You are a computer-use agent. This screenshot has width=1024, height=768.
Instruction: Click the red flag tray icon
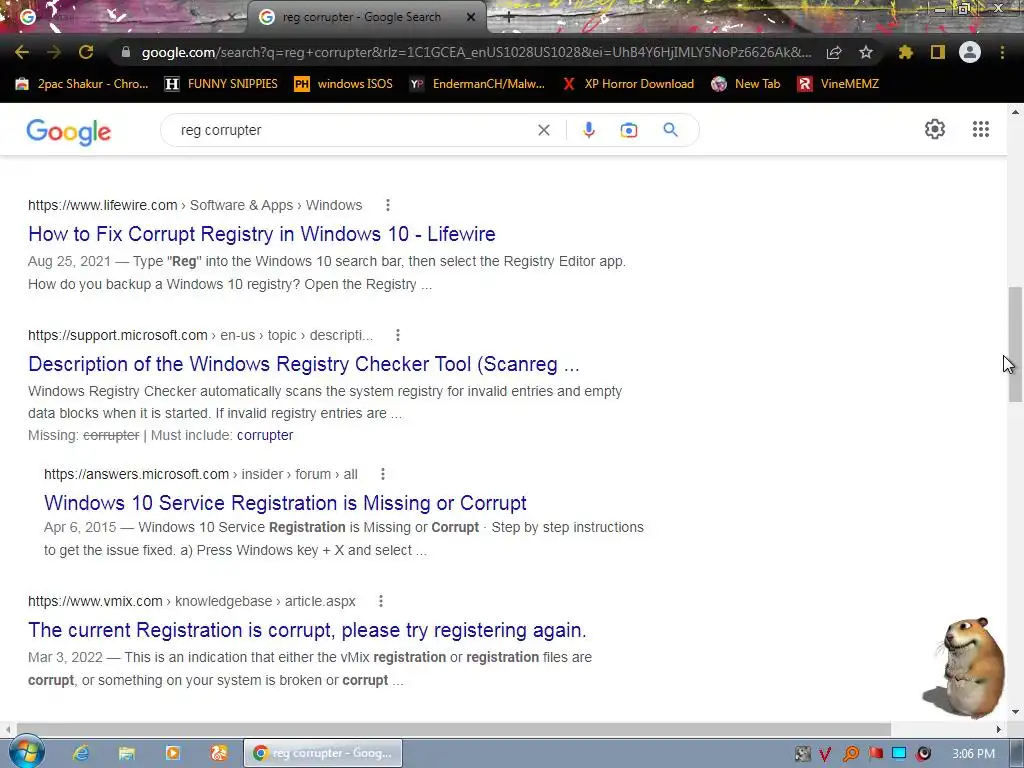[875, 754]
